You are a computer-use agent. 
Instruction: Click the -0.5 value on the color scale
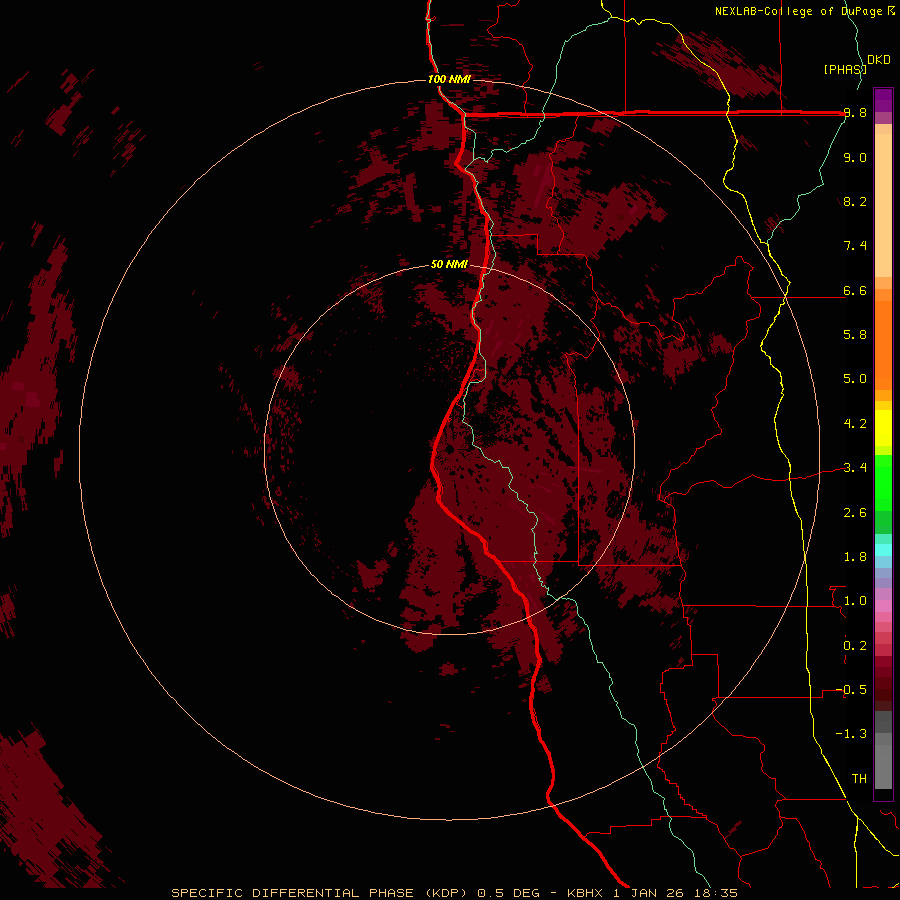point(851,690)
